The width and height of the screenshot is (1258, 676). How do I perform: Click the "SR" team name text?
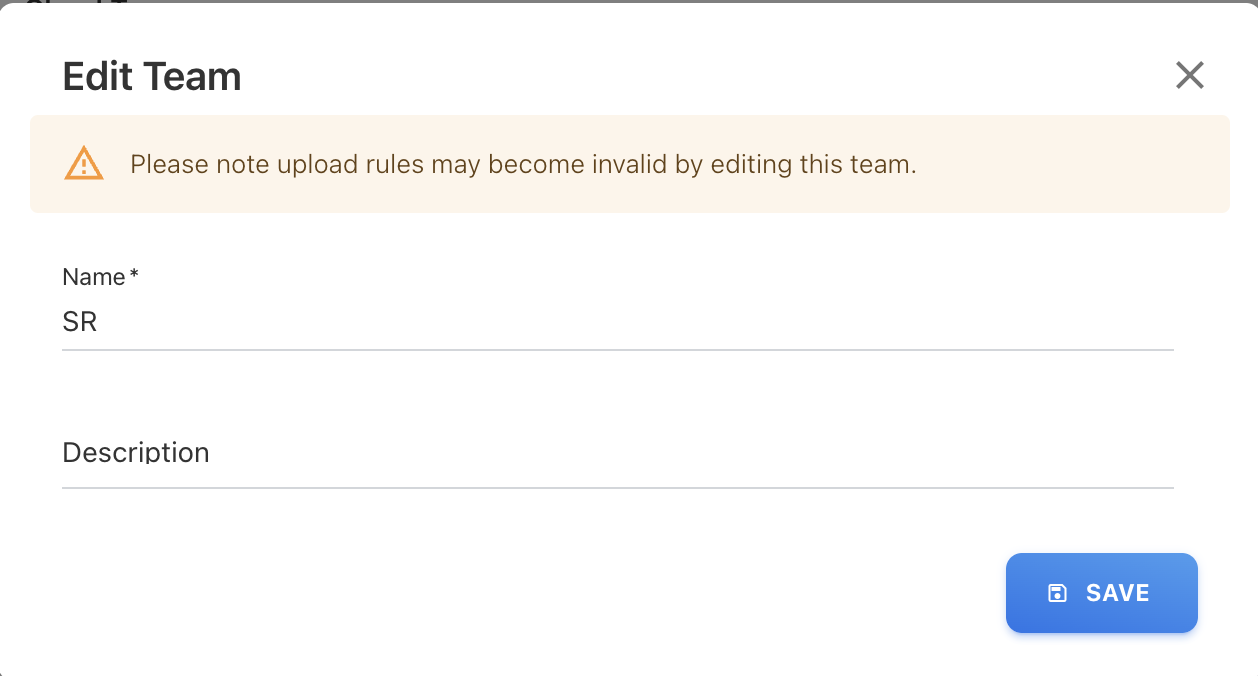[80, 322]
